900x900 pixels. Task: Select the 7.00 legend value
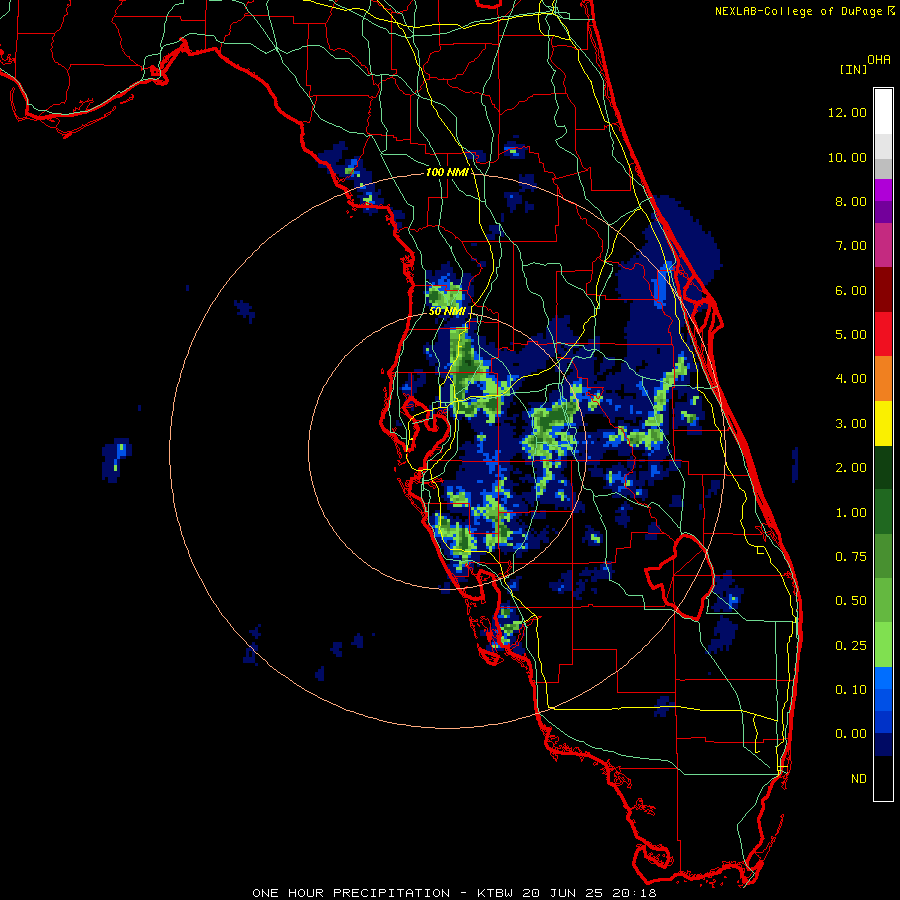point(851,246)
